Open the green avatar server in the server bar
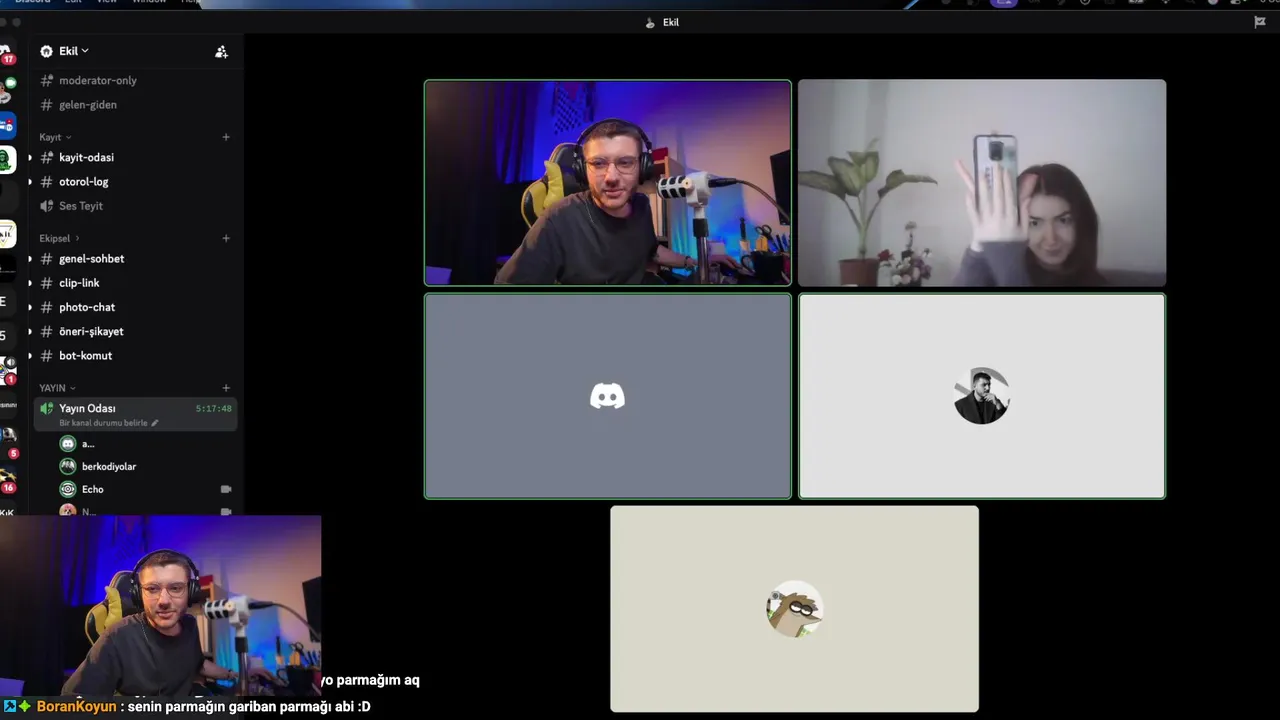 (7, 159)
